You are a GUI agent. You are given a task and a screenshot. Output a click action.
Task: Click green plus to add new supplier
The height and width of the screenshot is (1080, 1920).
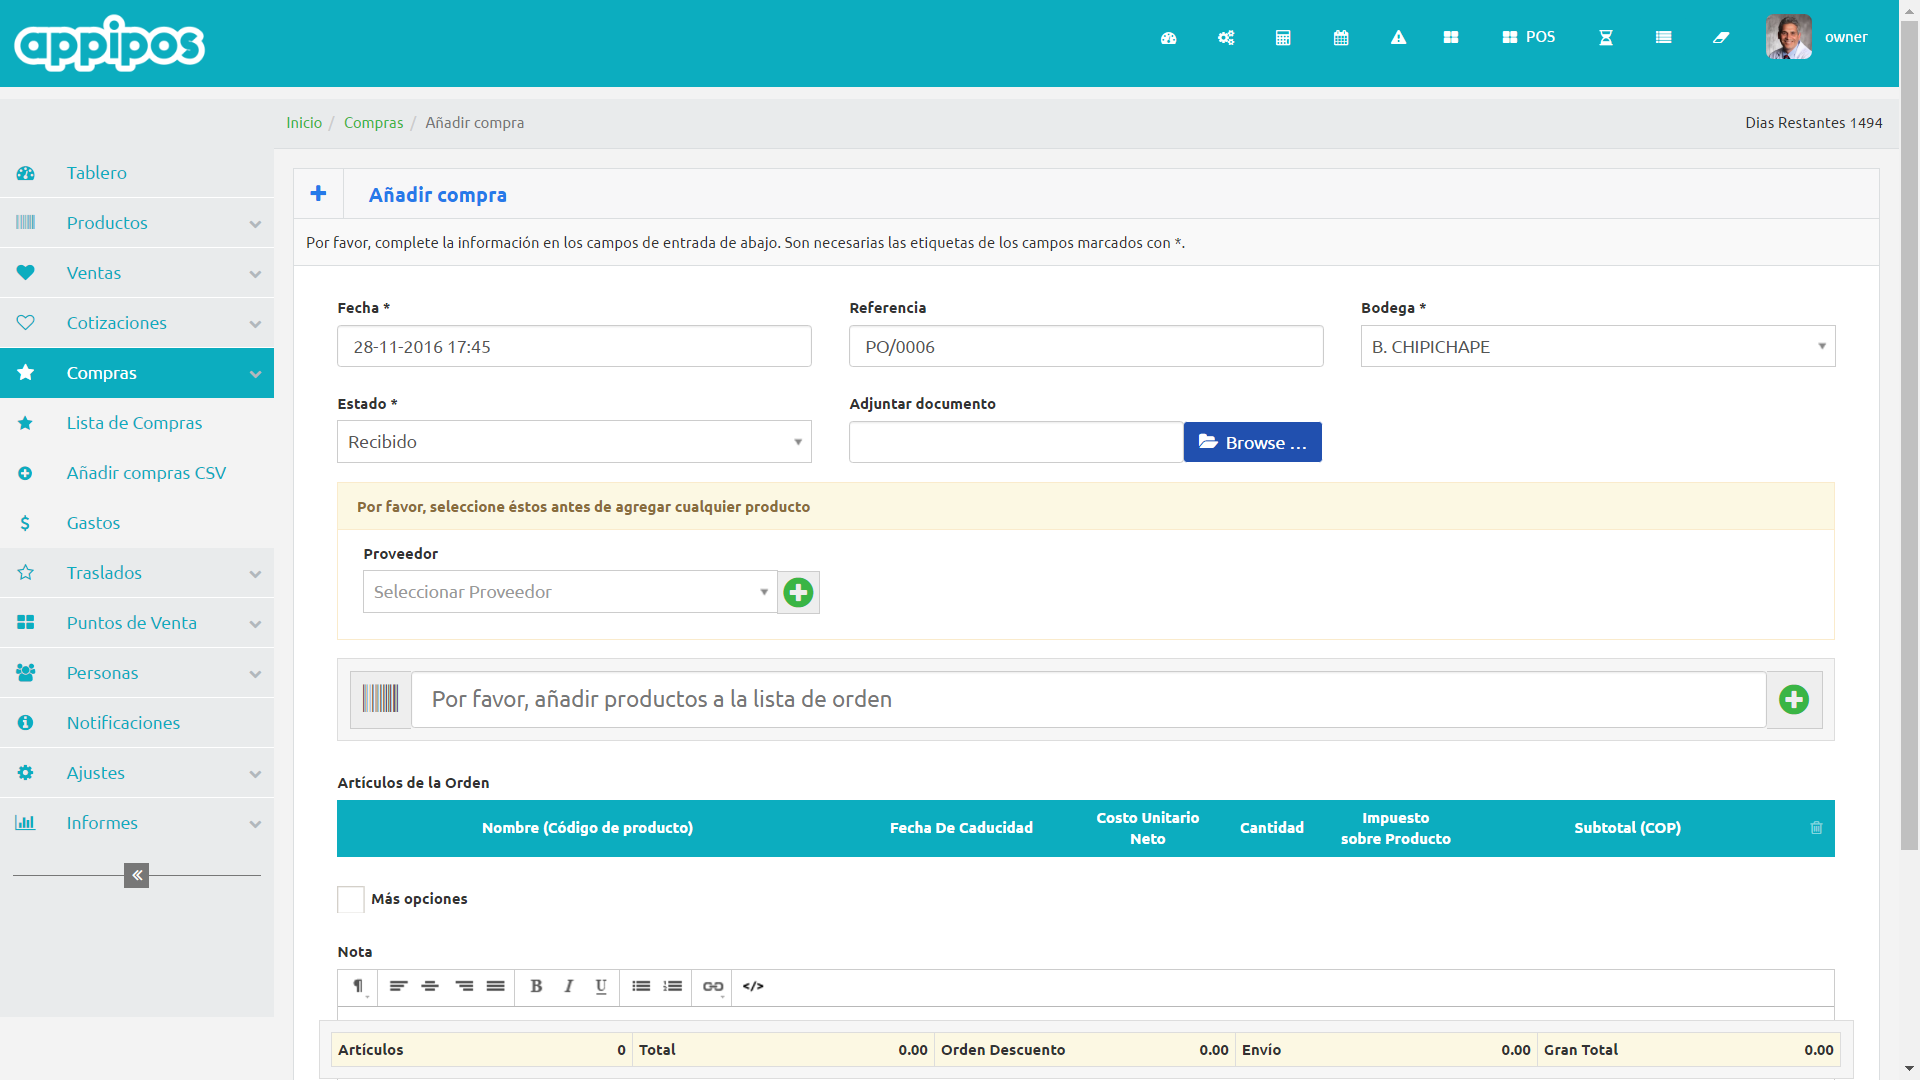(x=798, y=593)
